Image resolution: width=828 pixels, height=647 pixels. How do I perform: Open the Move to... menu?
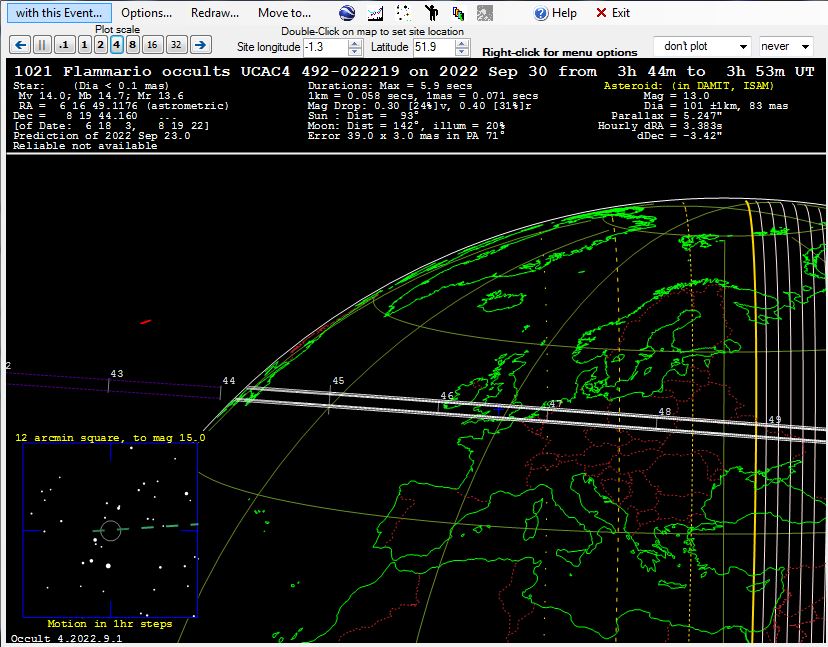(284, 13)
